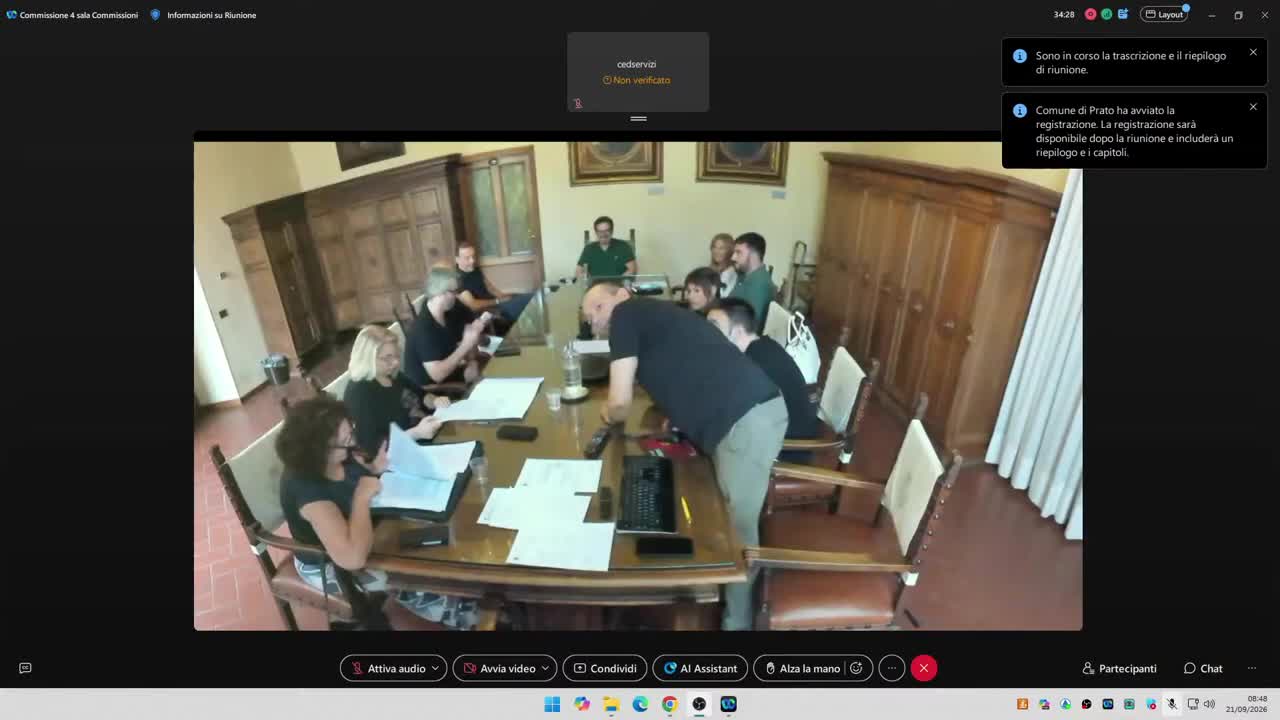Launch Microsoft Edge from the taskbar

(x=640, y=704)
